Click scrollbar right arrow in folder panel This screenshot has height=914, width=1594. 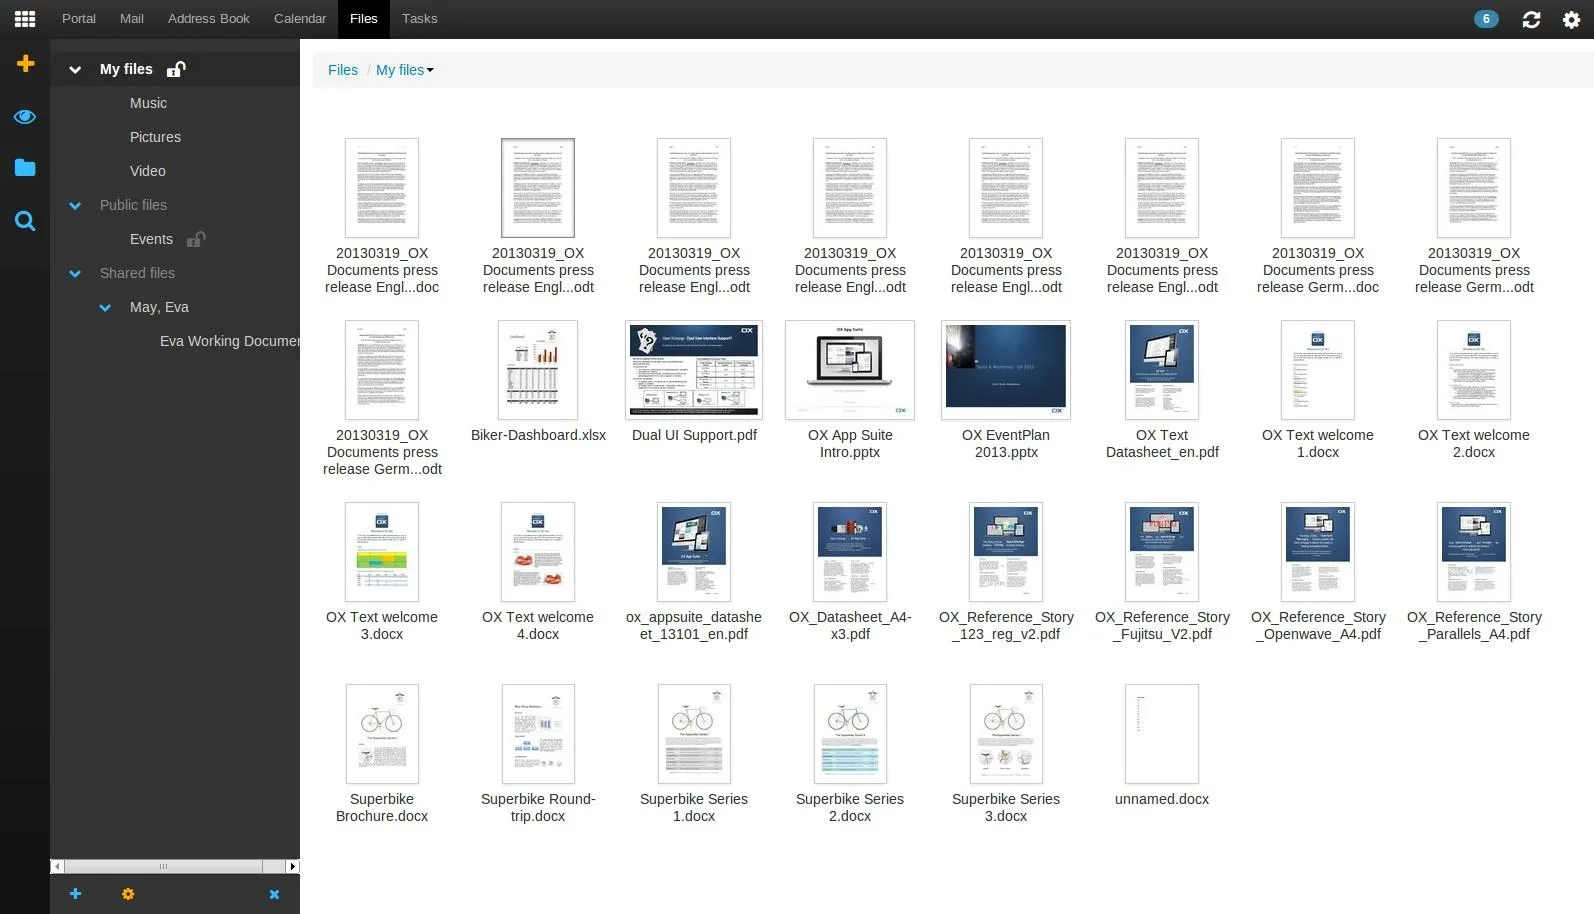[292, 866]
